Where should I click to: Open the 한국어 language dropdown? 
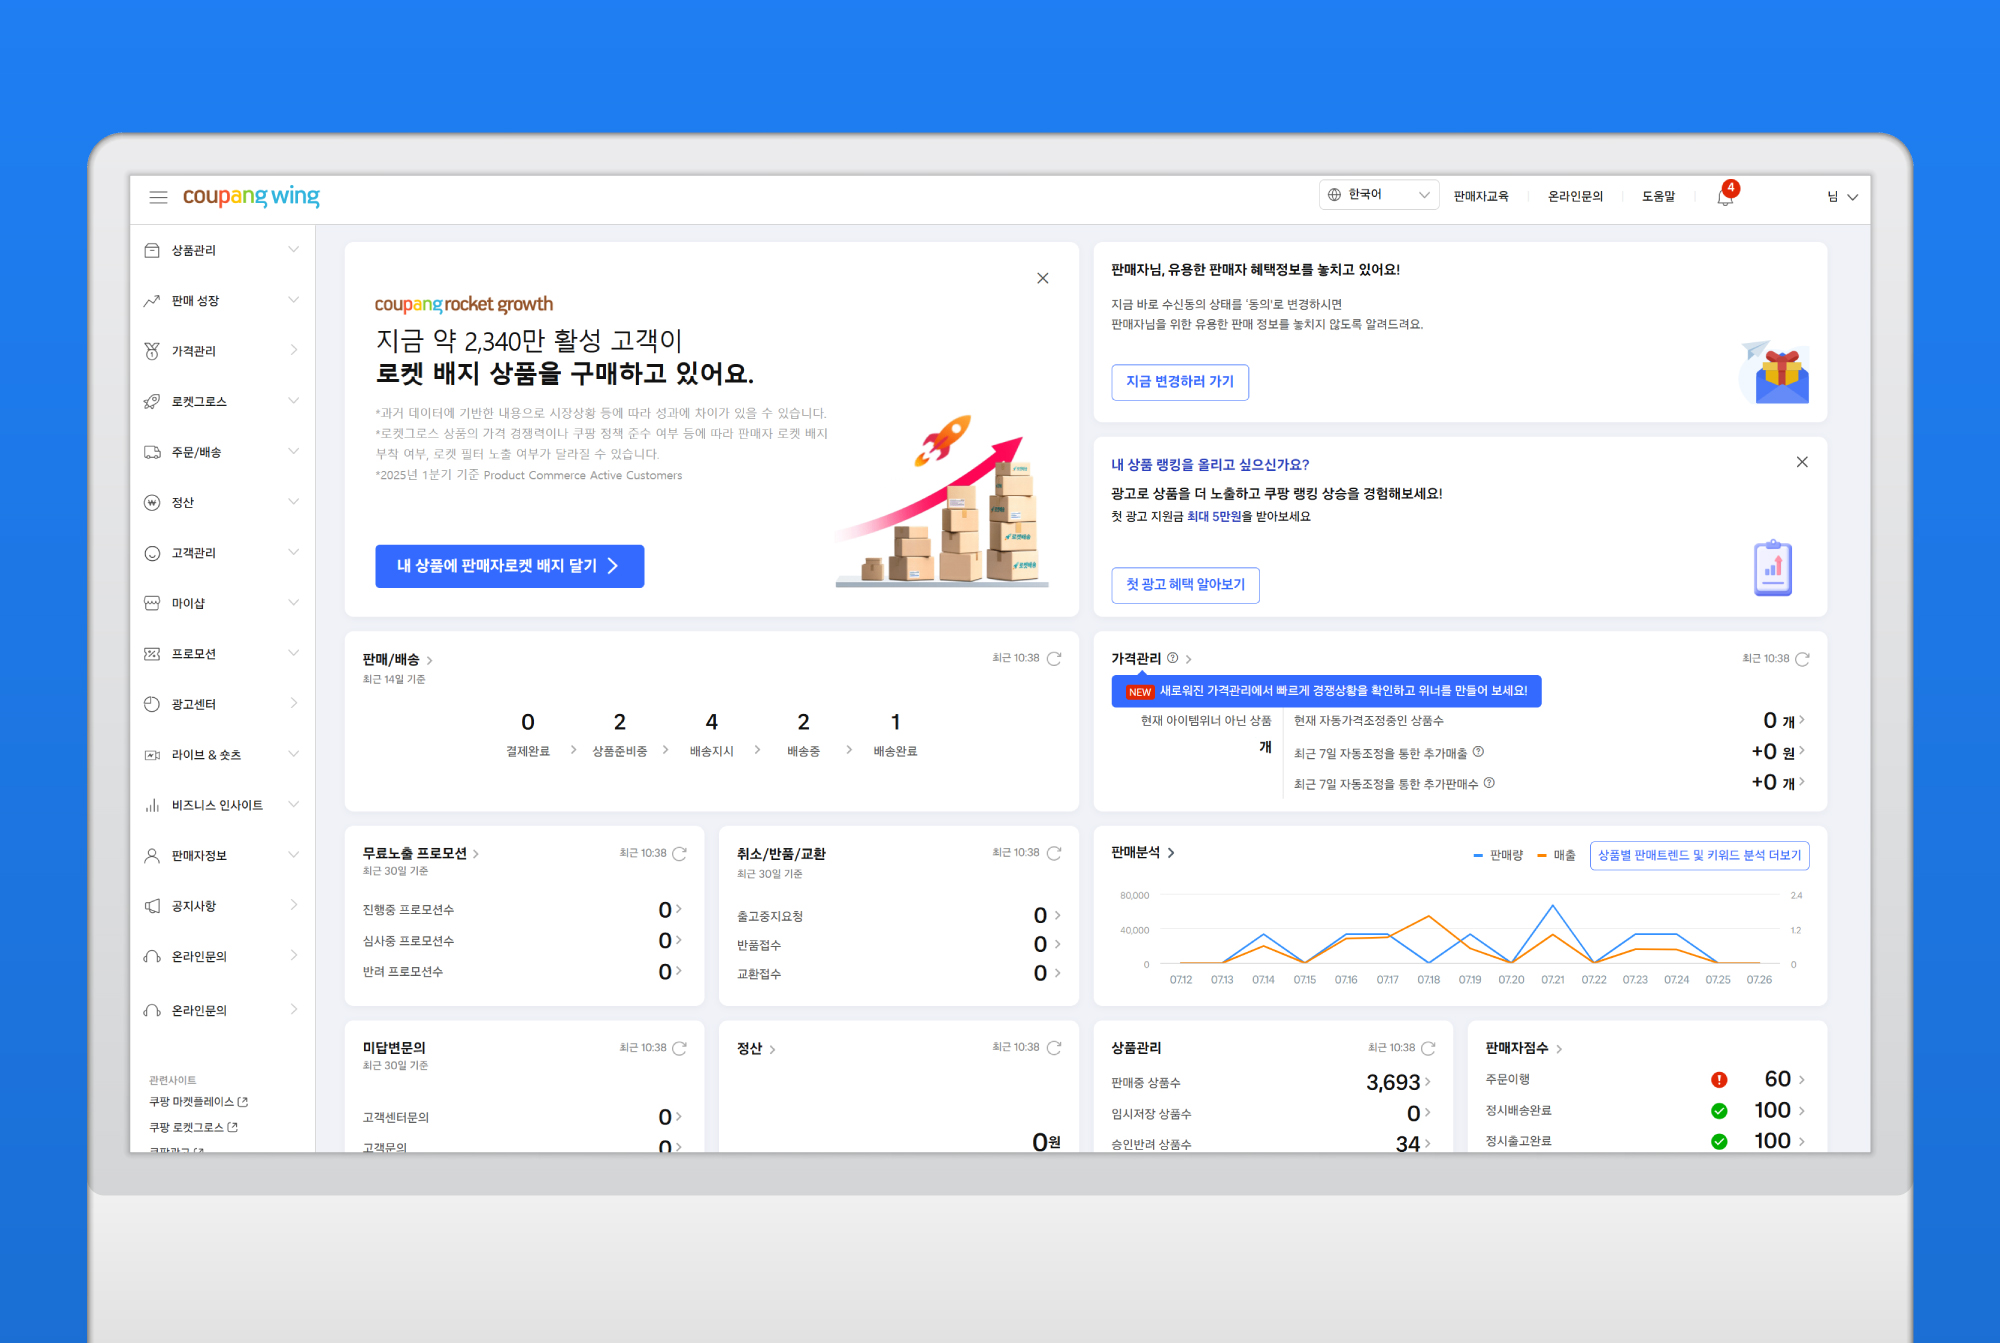click(1379, 195)
